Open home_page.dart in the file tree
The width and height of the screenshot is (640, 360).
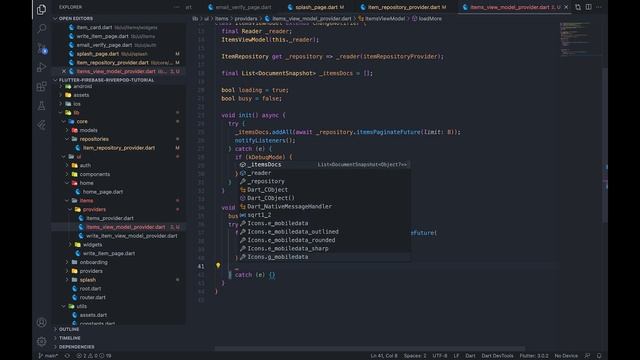tap(103, 192)
